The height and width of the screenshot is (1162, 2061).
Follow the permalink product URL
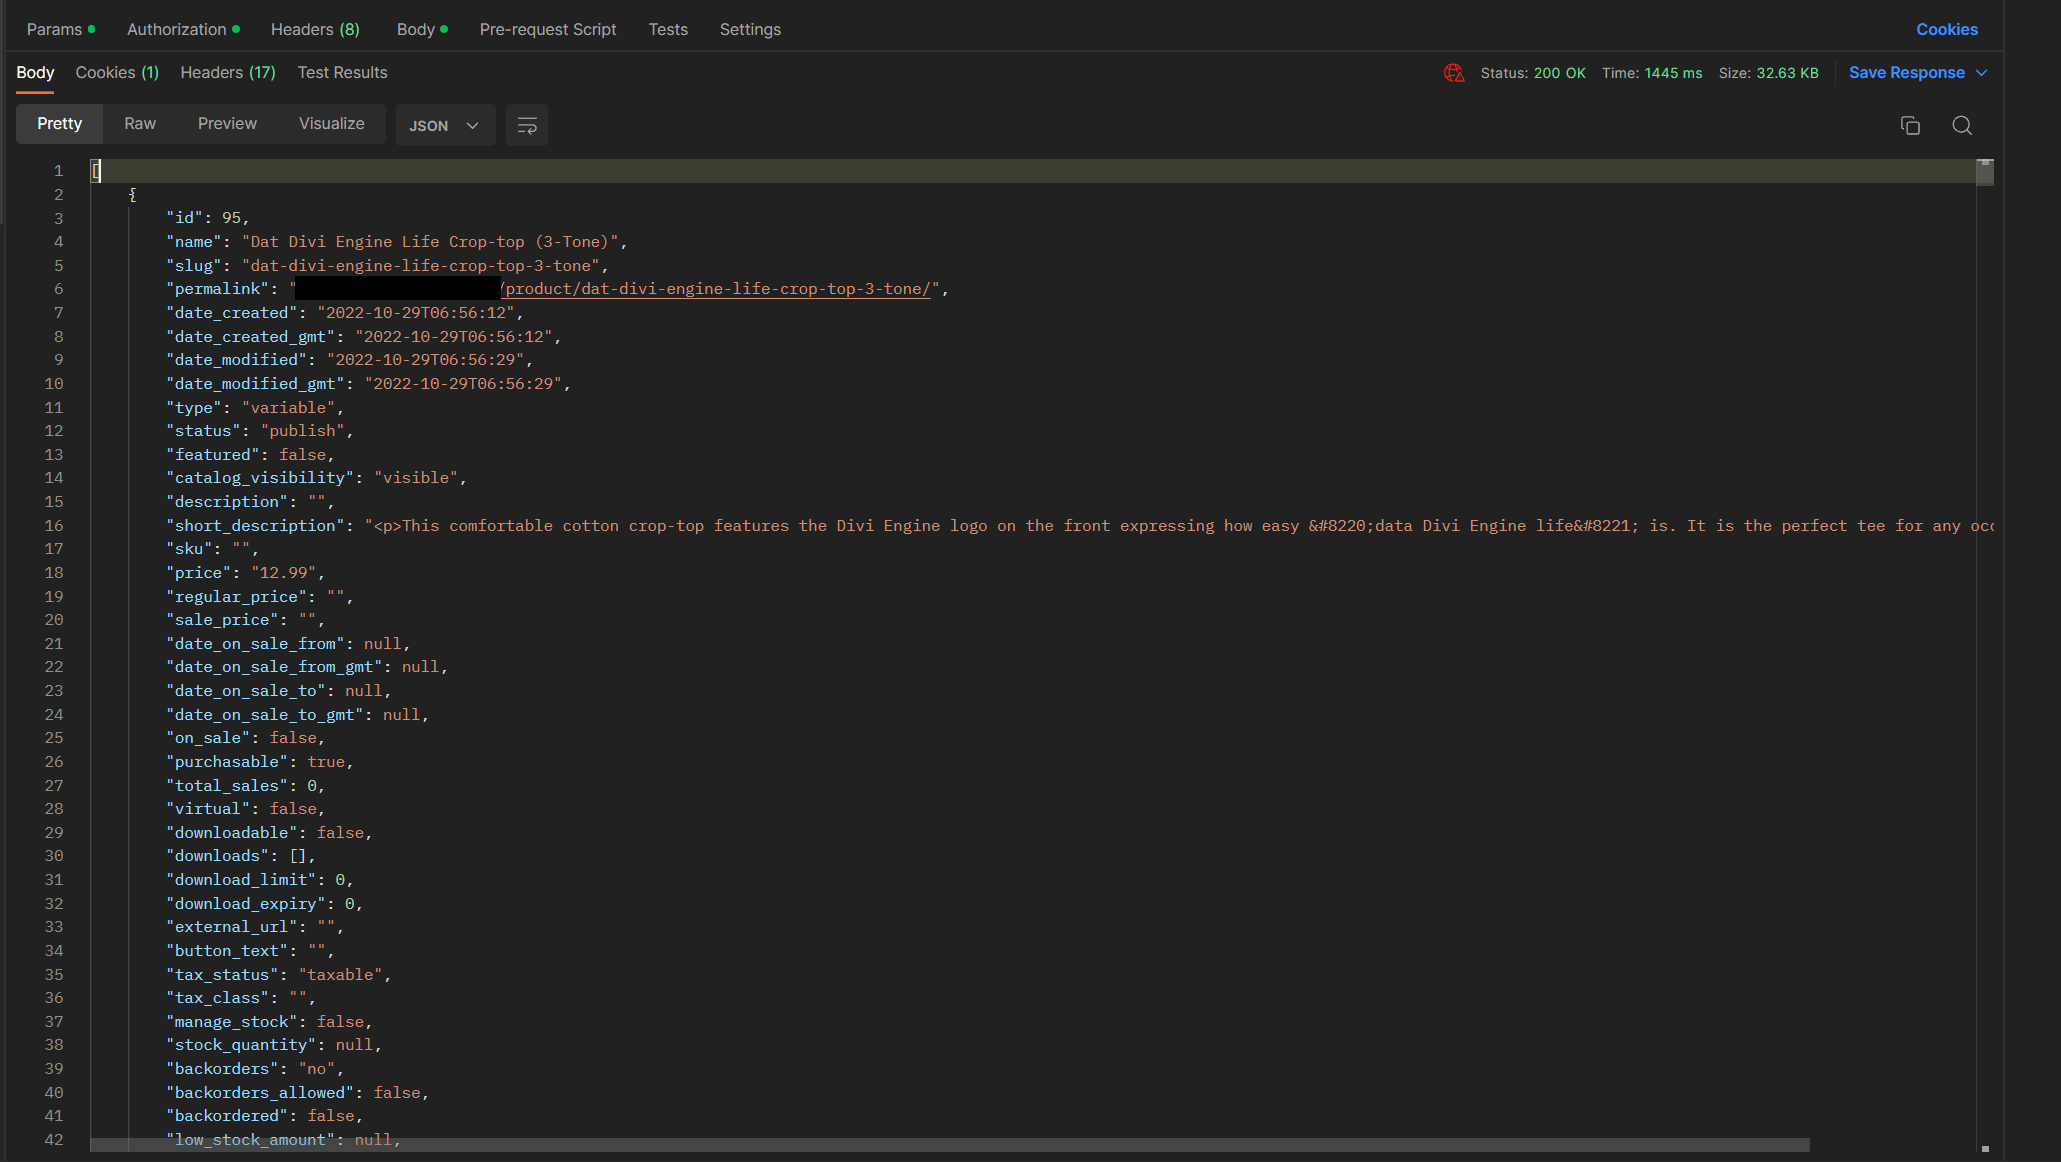coord(715,289)
